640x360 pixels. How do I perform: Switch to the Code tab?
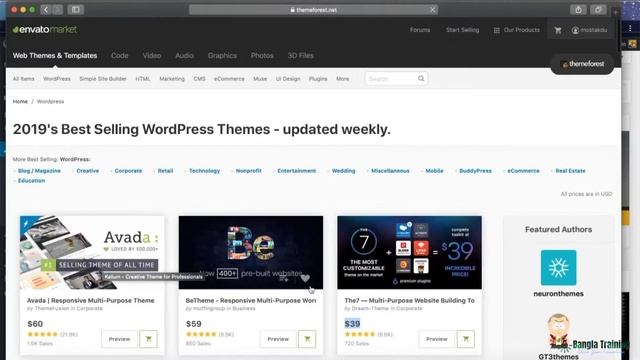tap(120, 56)
